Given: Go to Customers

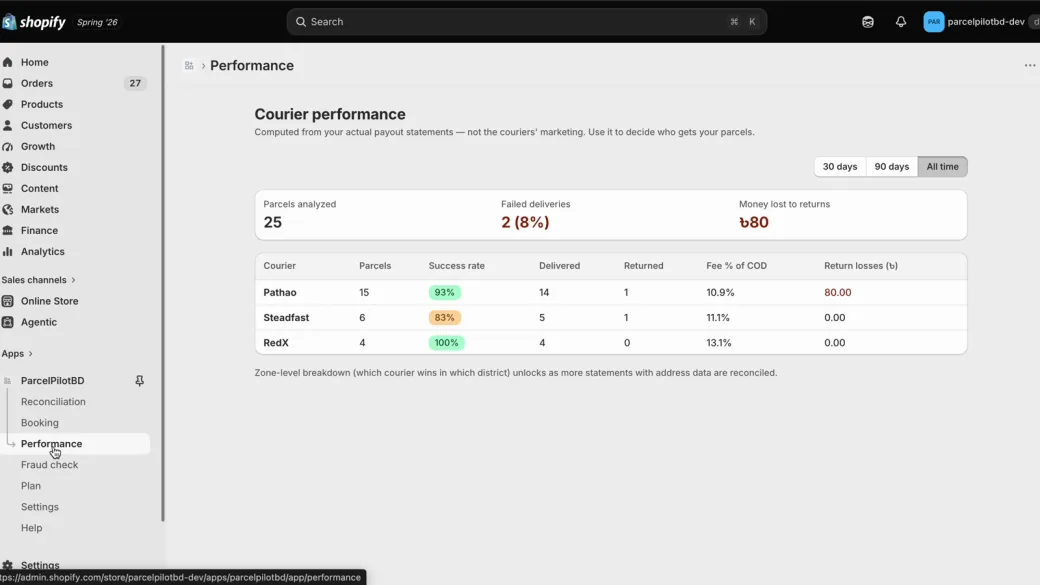Looking at the screenshot, I should [x=46, y=125].
